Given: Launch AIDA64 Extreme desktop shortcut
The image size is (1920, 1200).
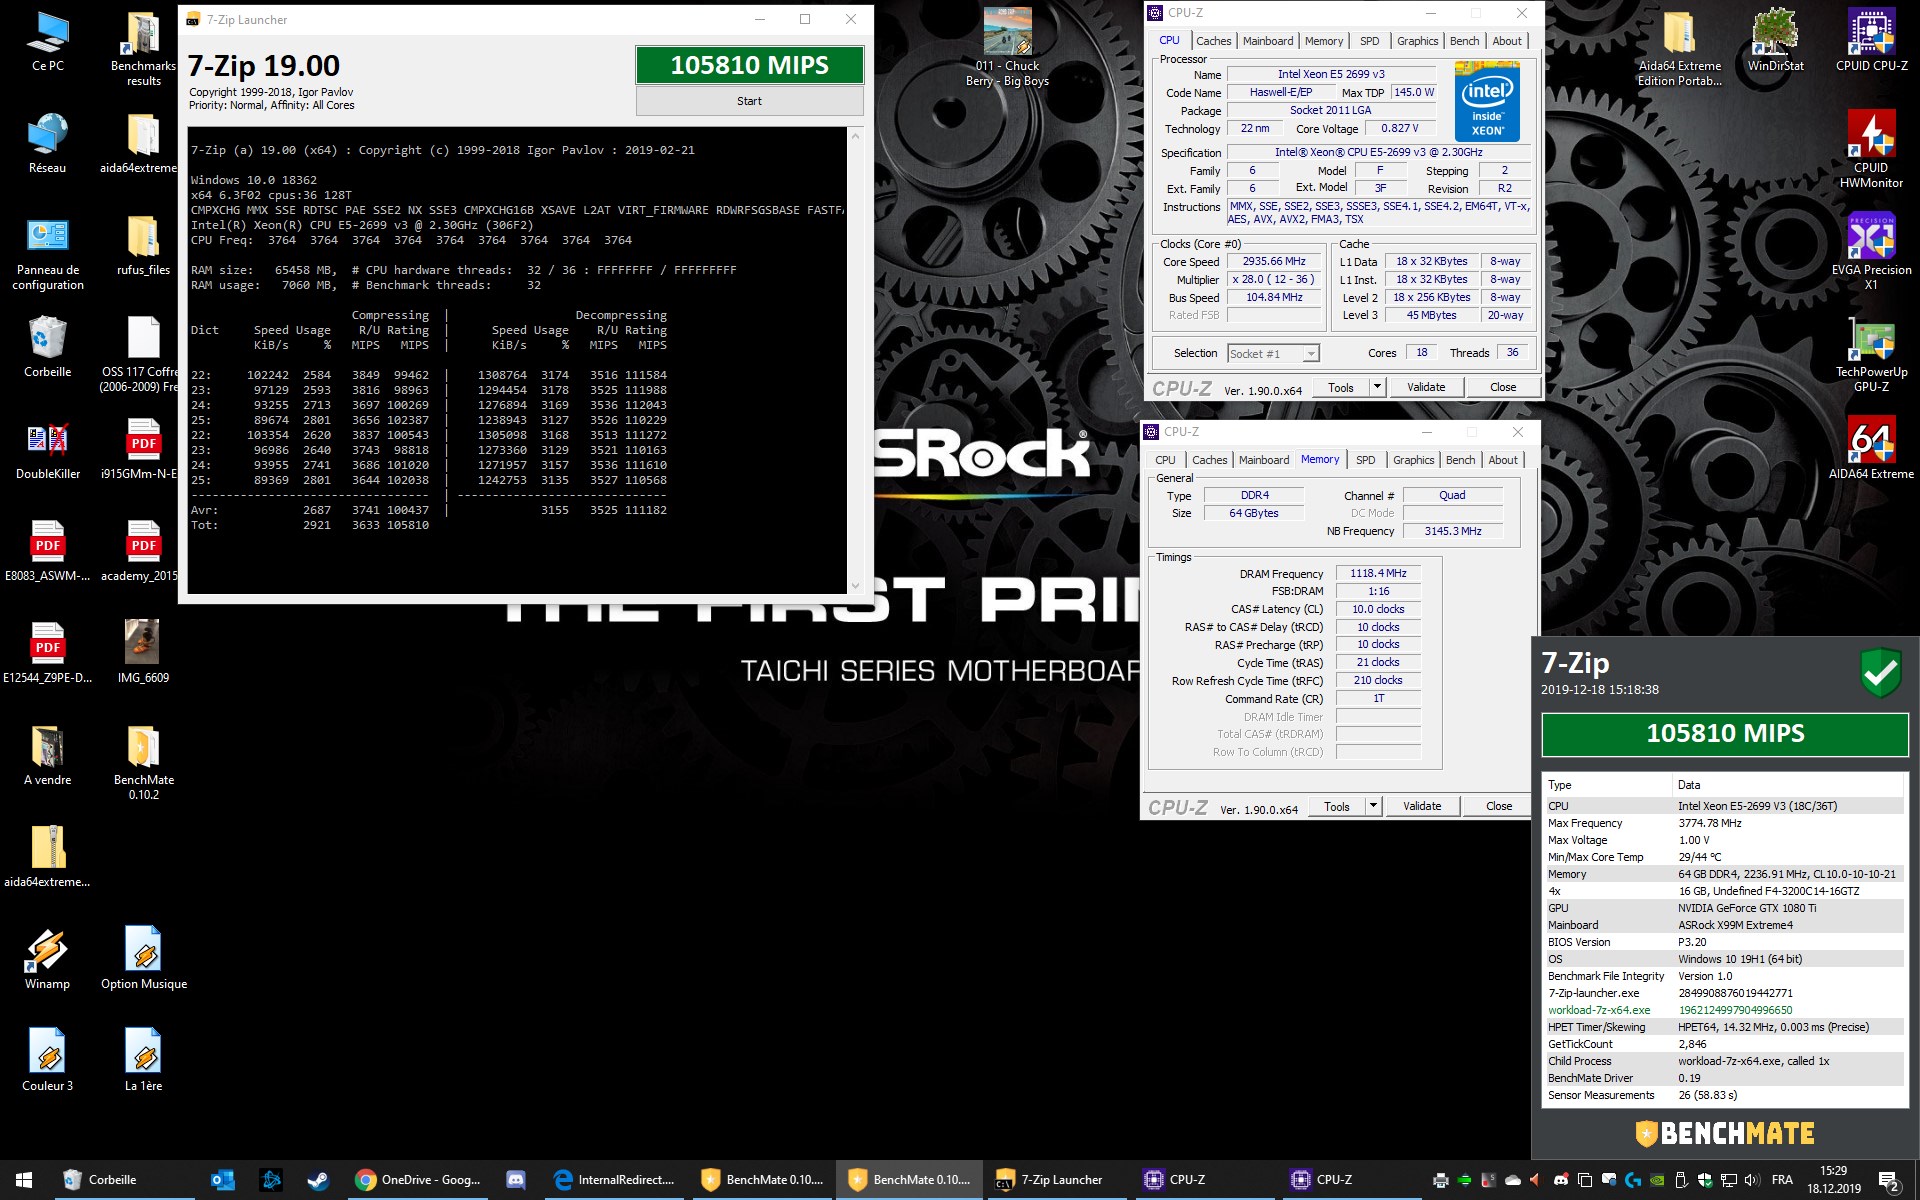Looking at the screenshot, I should (x=1871, y=450).
